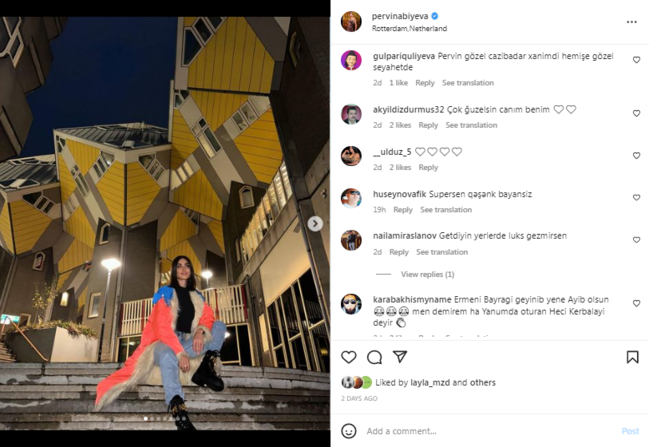Like gulpariquliyeva's comment

636,60
